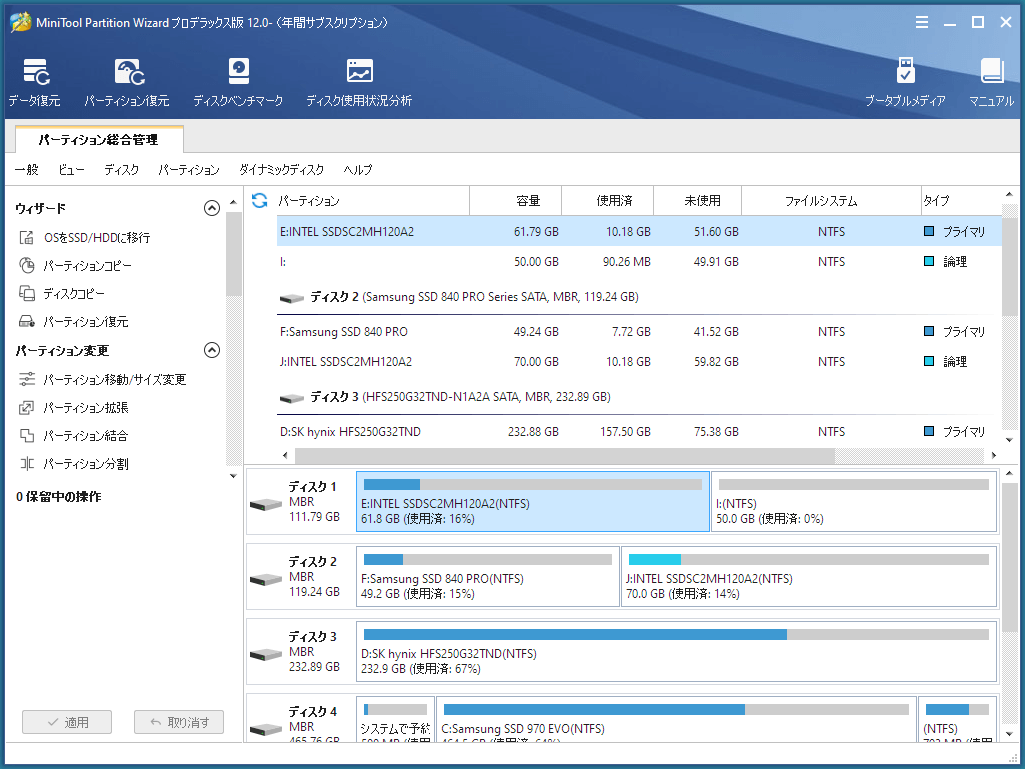The height and width of the screenshot is (769, 1025).
Task: Click the パーティション分割 icon
Action: (27, 464)
